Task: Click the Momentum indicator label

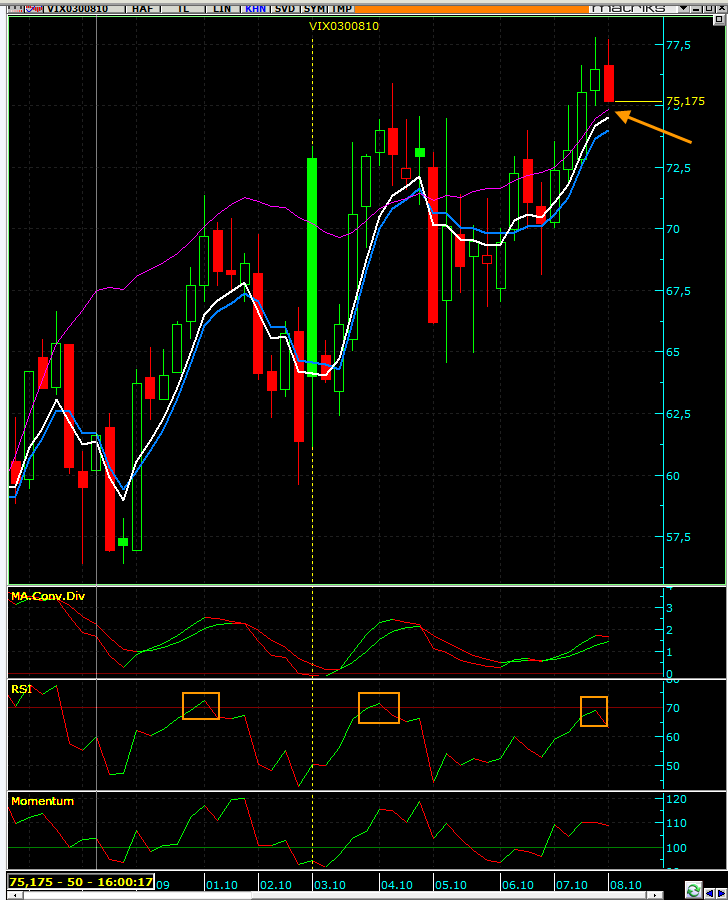Action: click(42, 801)
